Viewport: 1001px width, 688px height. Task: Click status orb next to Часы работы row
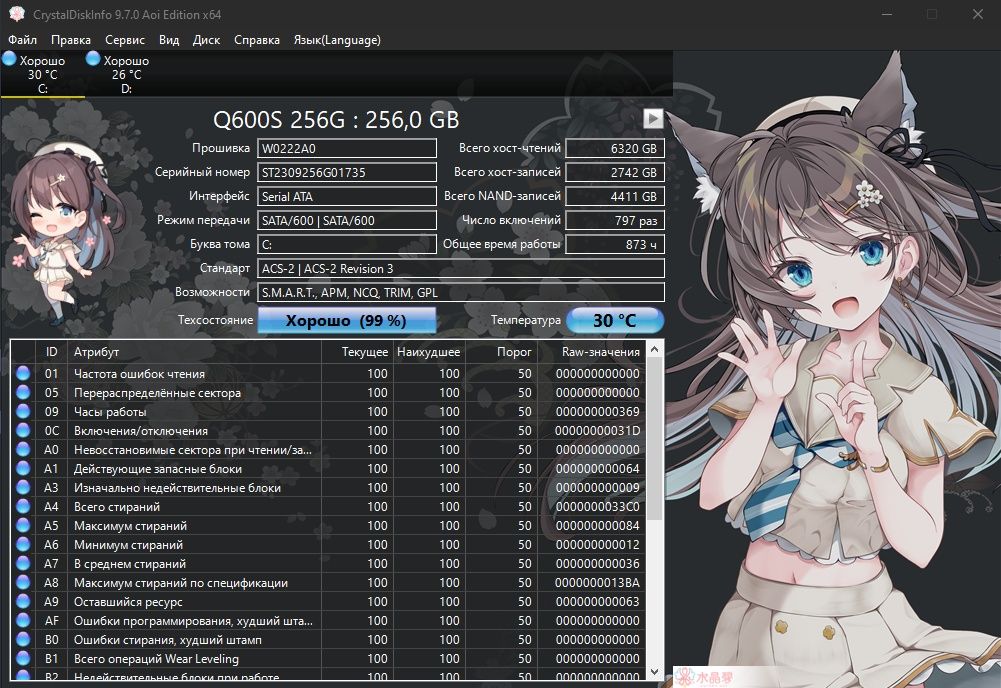[23, 411]
